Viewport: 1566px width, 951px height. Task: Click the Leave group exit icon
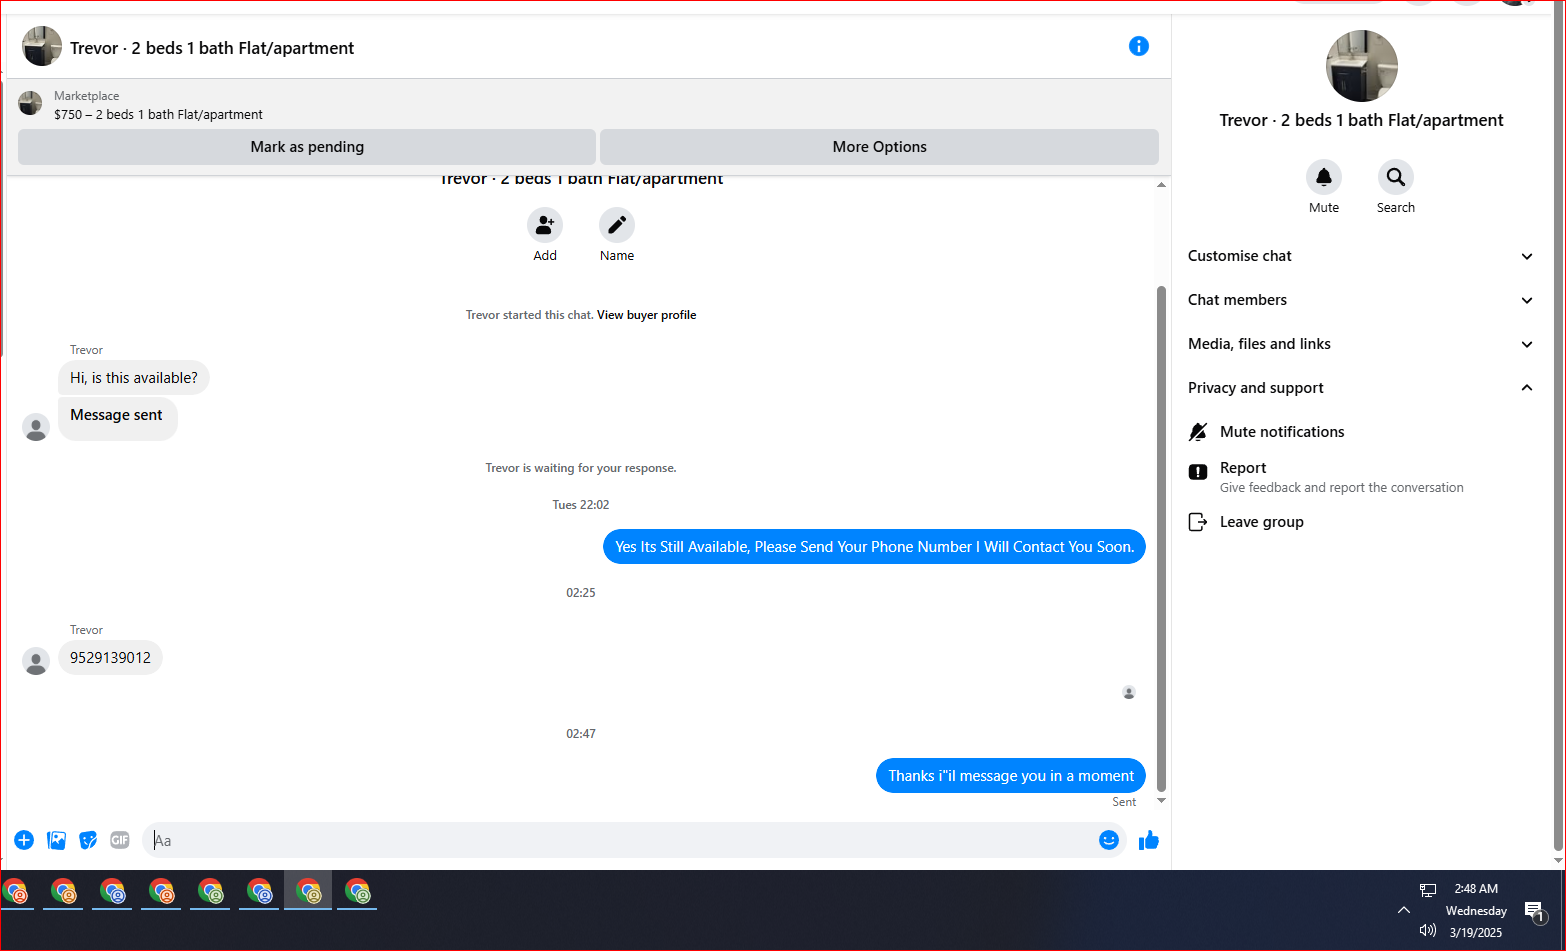pos(1198,522)
